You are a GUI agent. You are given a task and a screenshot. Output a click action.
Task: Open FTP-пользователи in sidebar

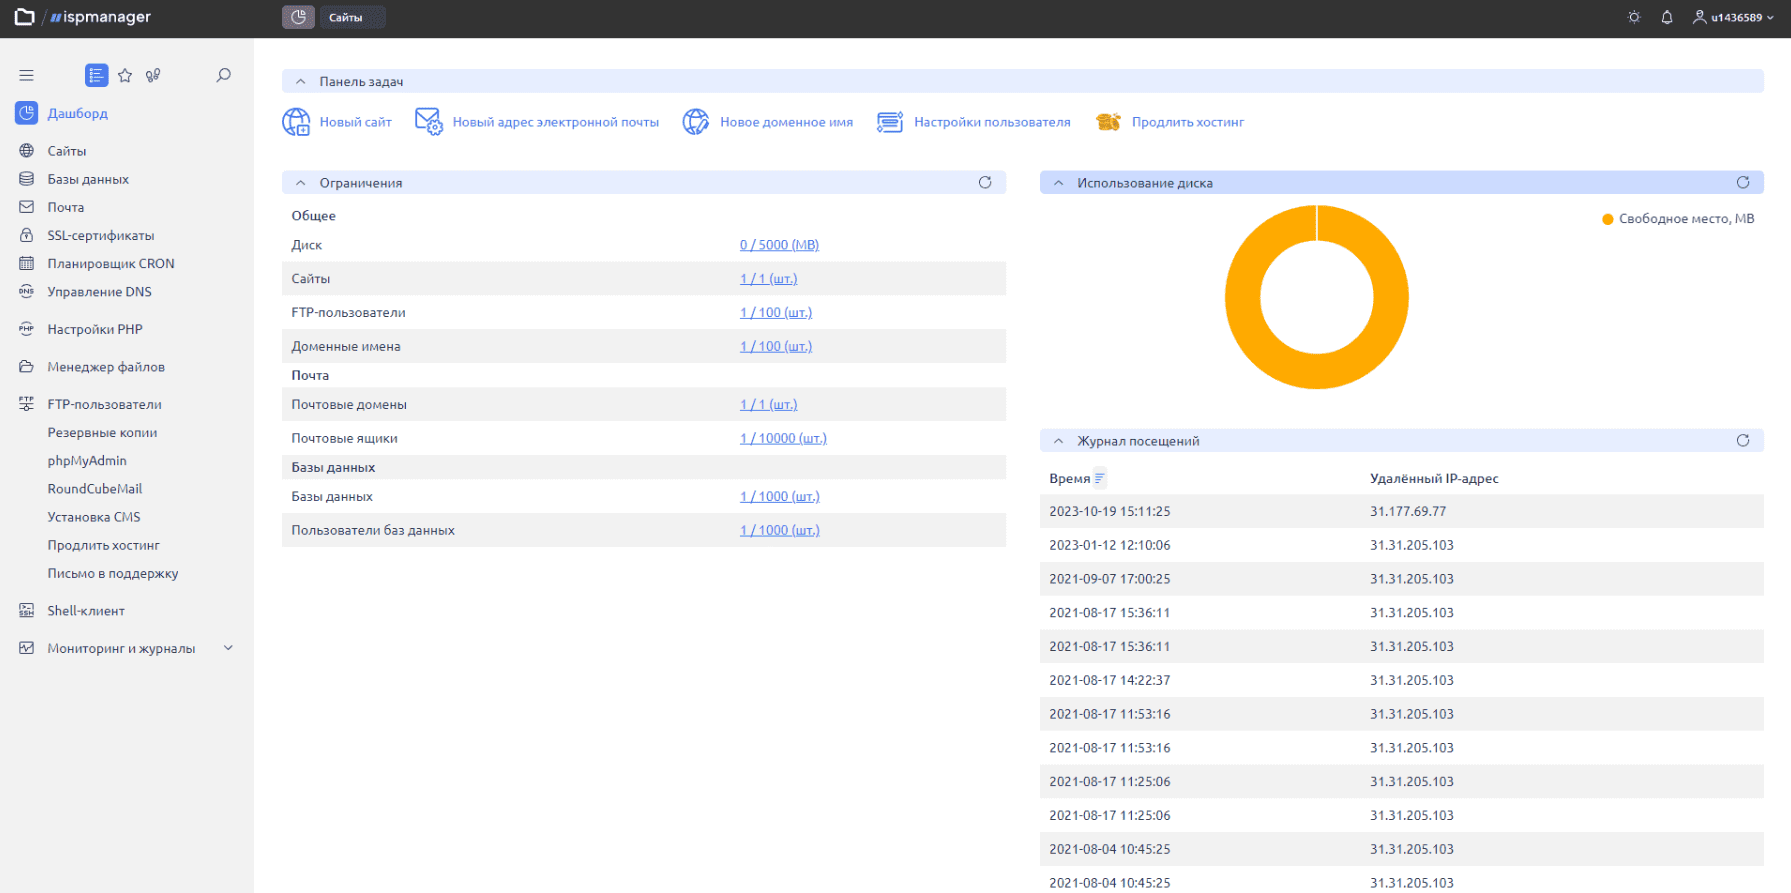click(105, 404)
